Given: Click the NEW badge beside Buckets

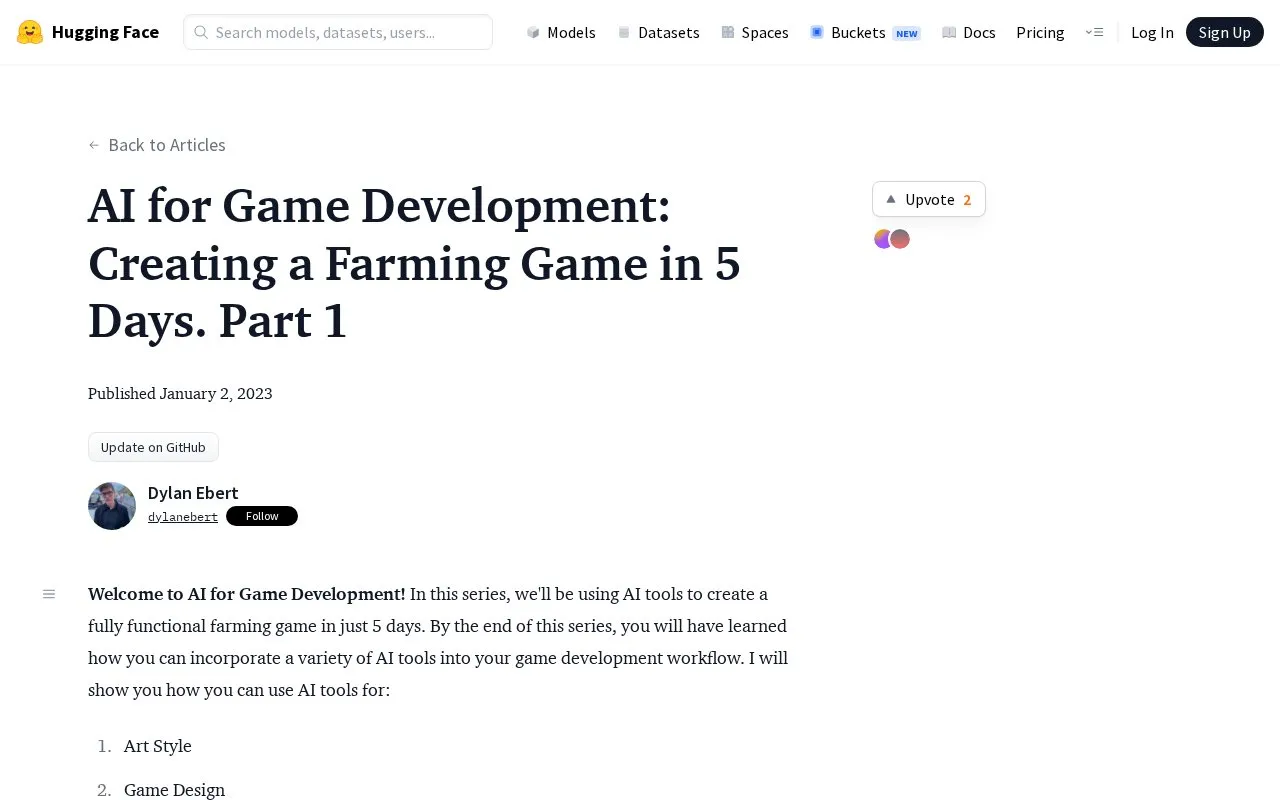Looking at the screenshot, I should tap(907, 33).
